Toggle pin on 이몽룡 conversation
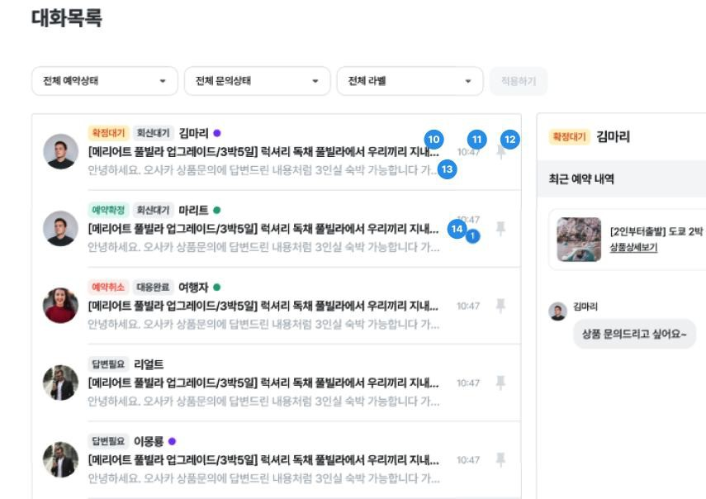The width and height of the screenshot is (706, 499). (501, 460)
